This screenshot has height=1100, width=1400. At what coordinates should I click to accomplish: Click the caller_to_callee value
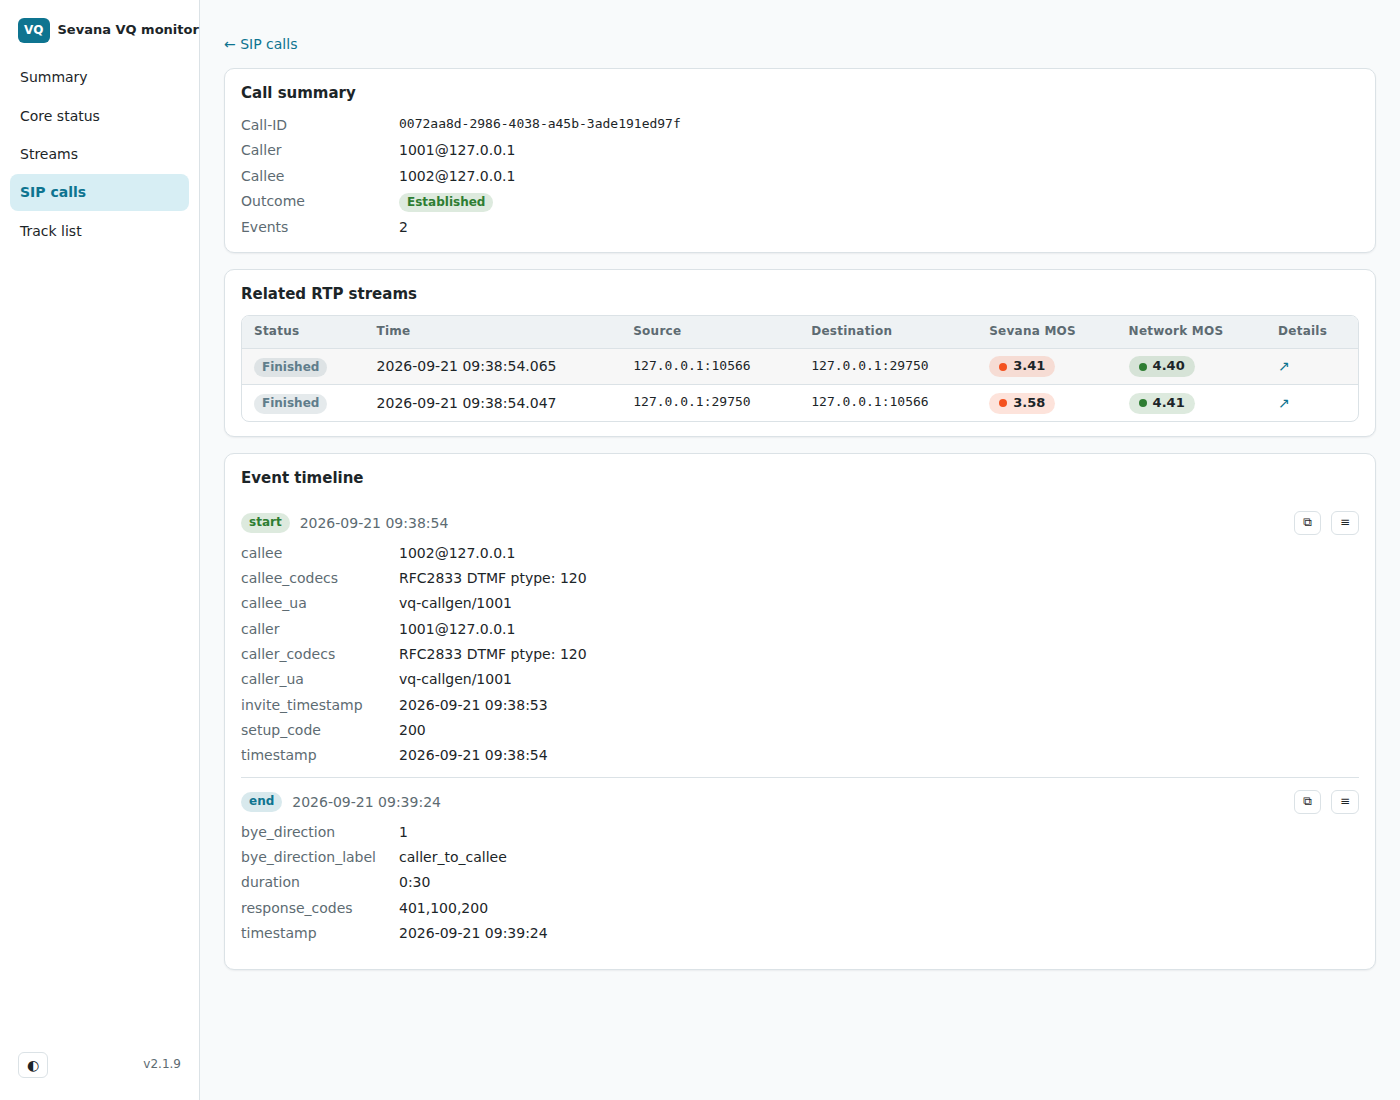point(453,857)
